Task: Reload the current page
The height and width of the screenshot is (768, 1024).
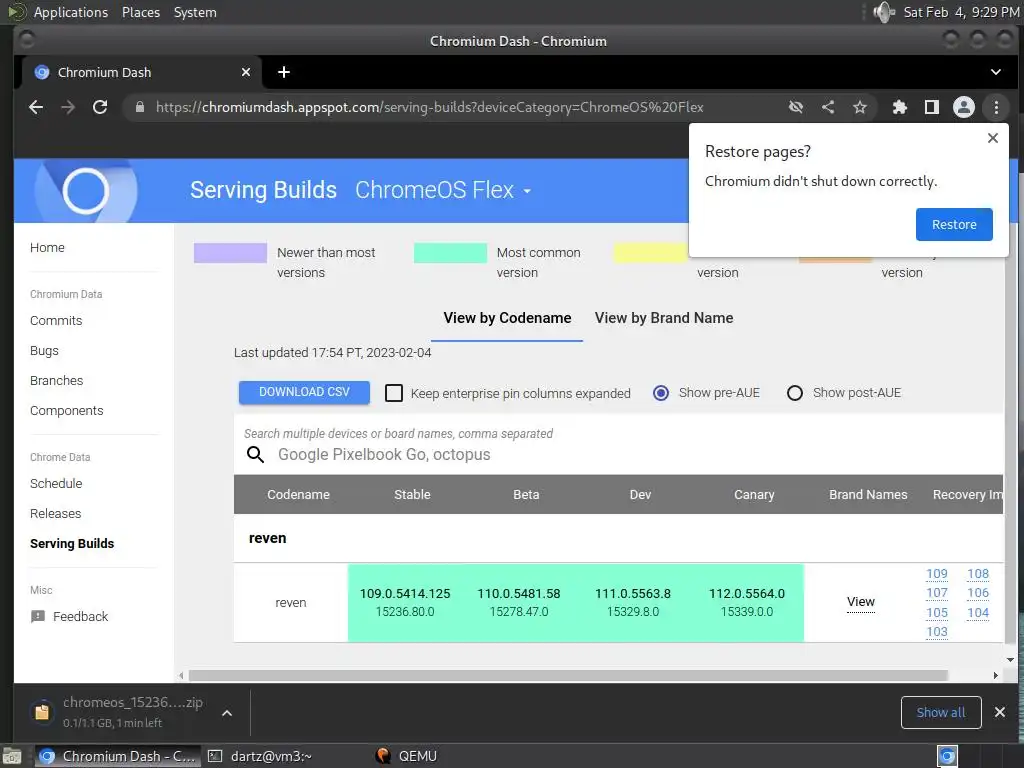Action: tap(100, 107)
